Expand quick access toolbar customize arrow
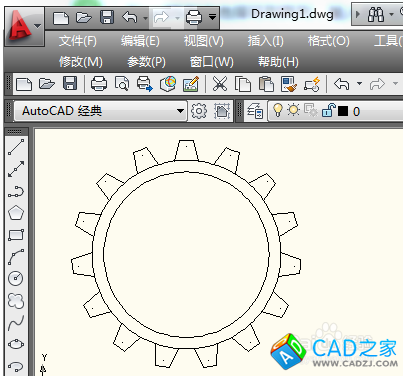 point(212,16)
